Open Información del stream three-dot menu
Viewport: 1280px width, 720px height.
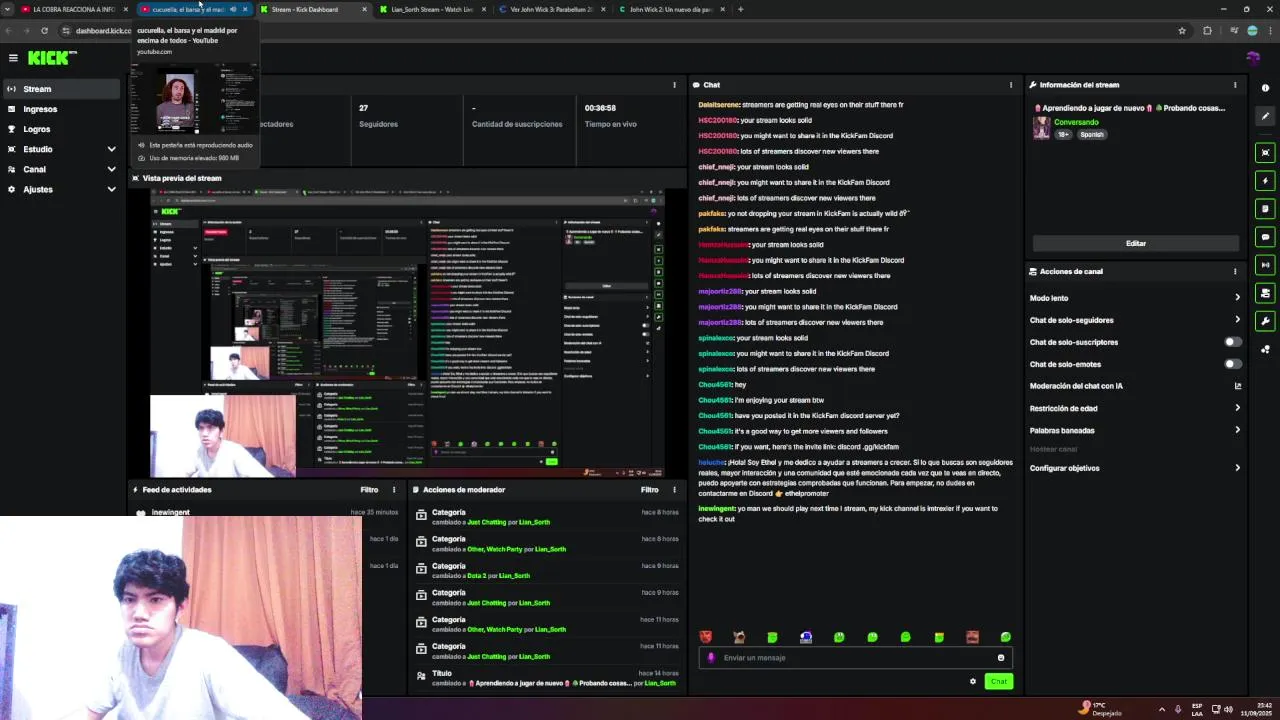[x=1235, y=85]
